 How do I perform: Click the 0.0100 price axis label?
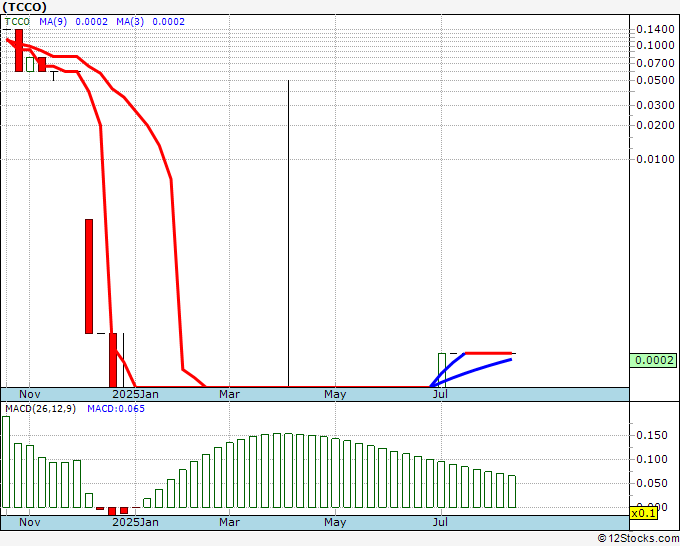point(655,158)
